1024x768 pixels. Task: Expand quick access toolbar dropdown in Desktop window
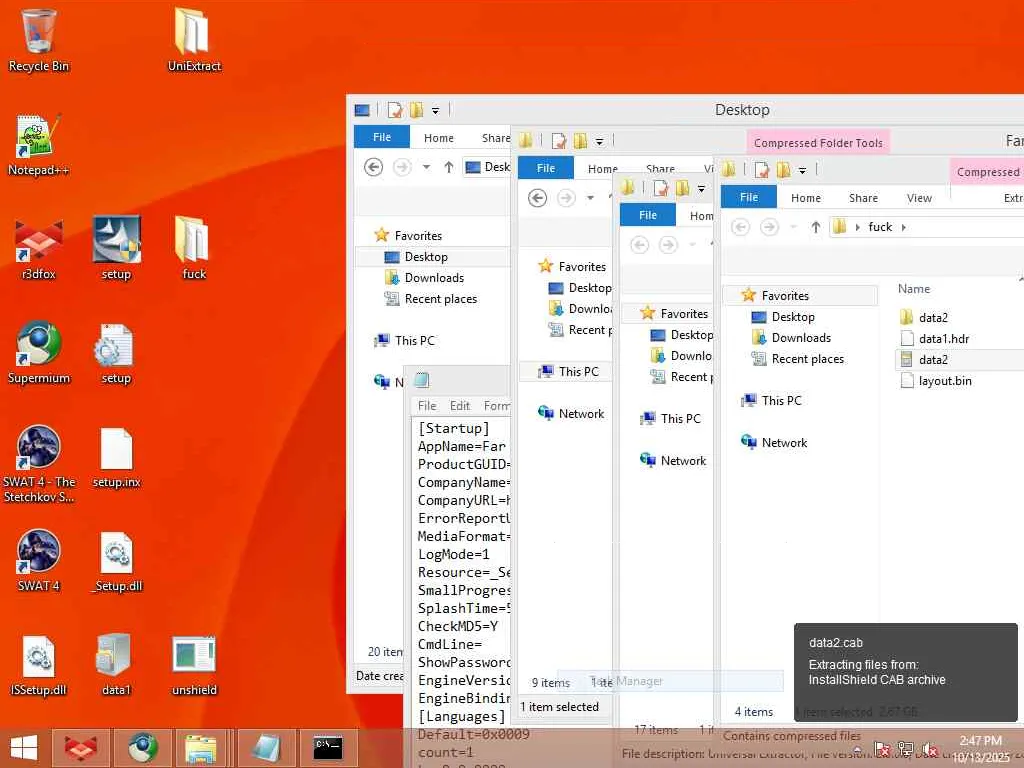pyautogui.click(x=435, y=110)
